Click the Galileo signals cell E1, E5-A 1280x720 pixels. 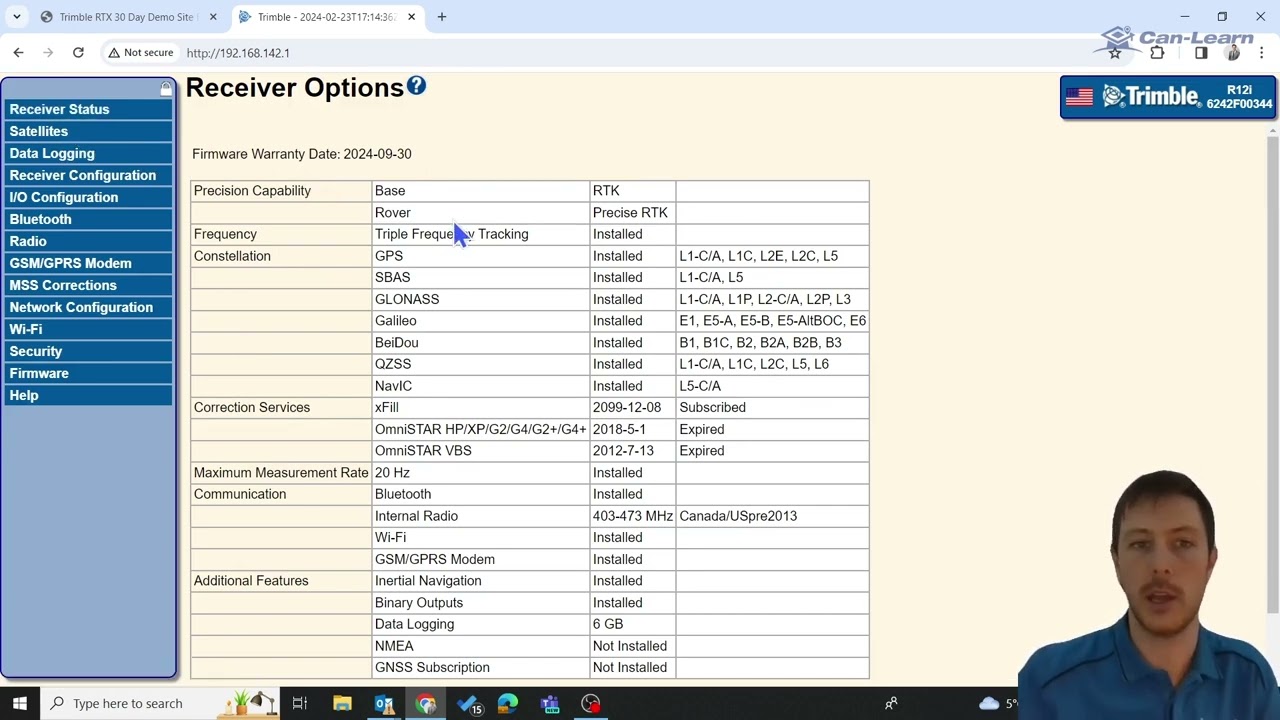pyautogui.click(x=772, y=321)
